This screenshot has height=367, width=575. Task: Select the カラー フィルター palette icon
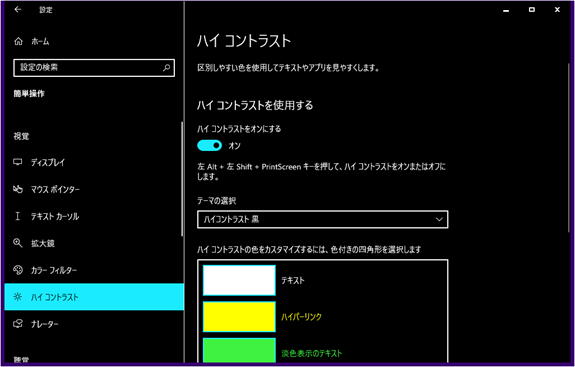point(18,270)
